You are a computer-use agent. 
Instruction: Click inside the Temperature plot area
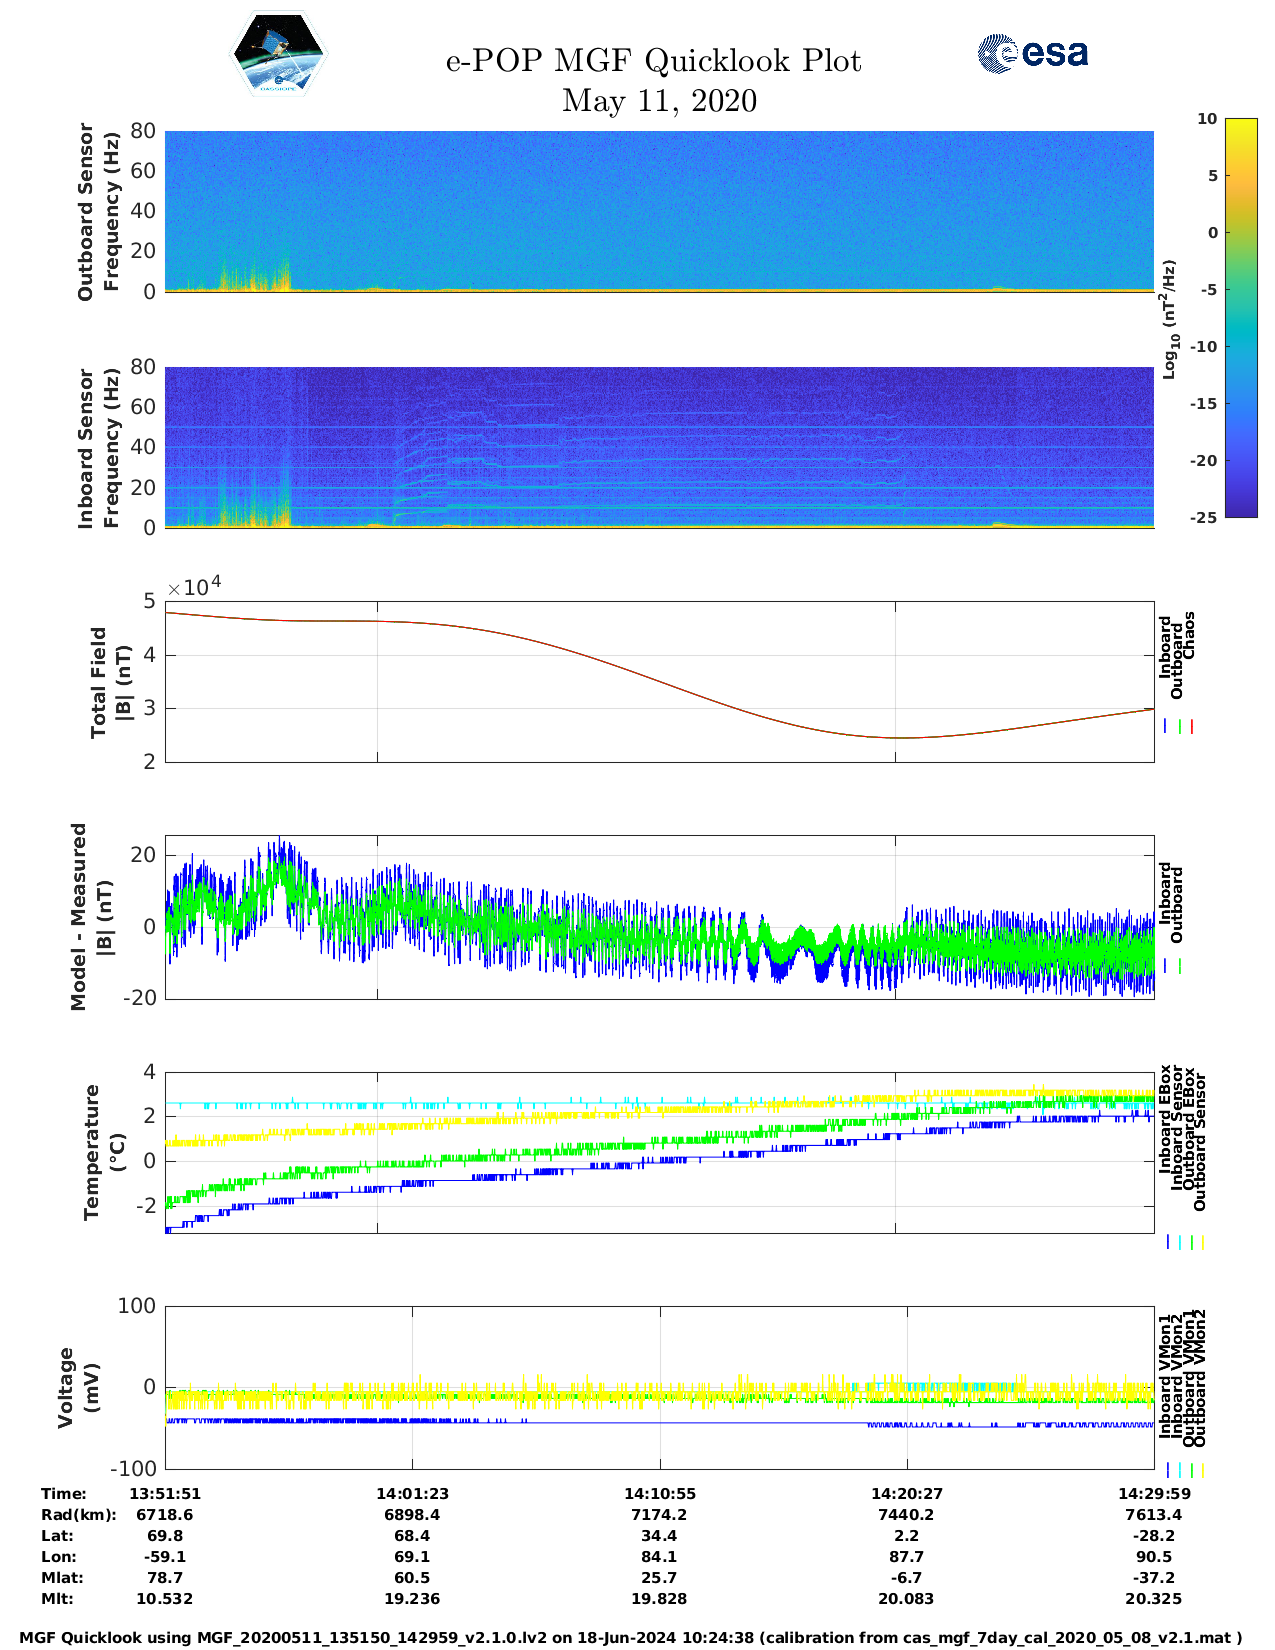pos(659,1152)
